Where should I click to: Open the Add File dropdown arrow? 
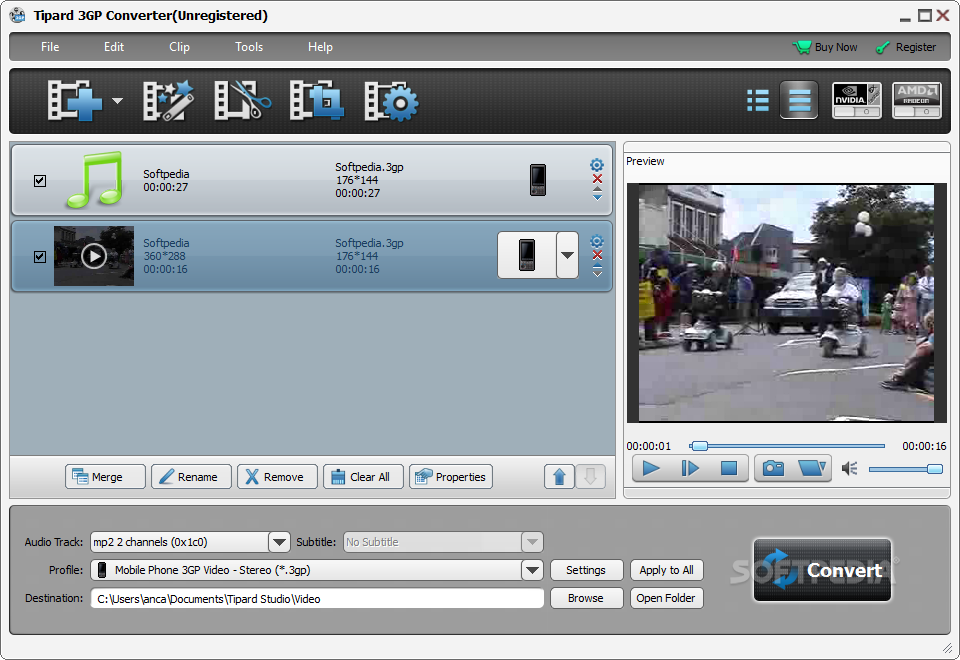pyautogui.click(x=117, y=101)
